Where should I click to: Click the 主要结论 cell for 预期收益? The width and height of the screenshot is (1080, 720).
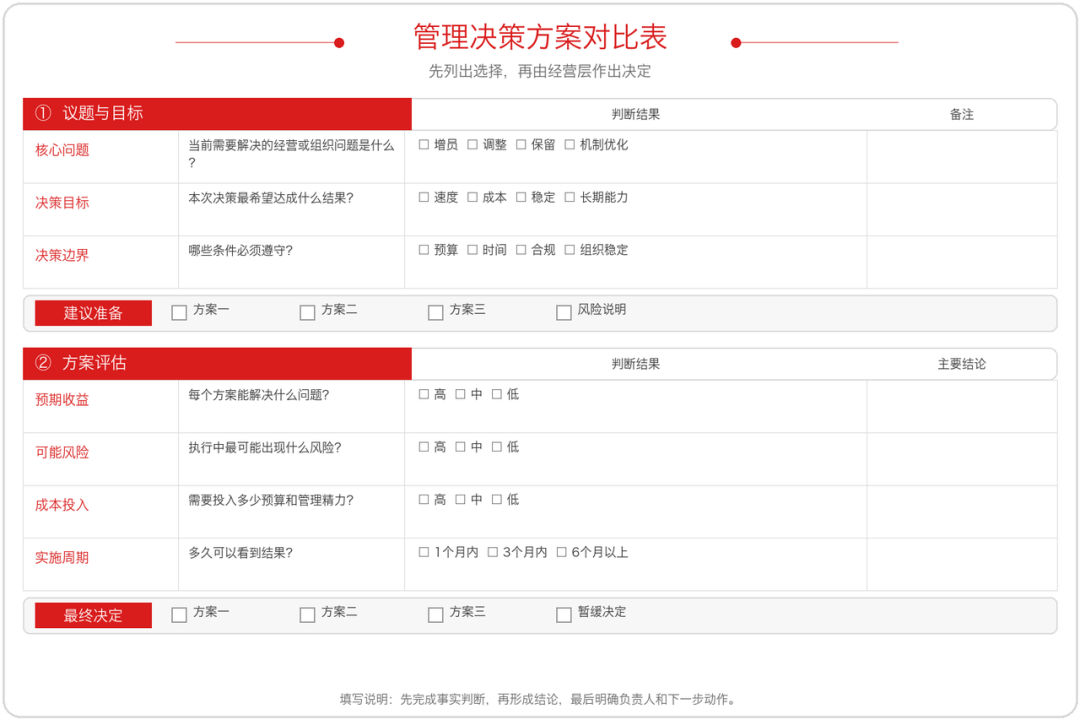[x=962, y=407]
